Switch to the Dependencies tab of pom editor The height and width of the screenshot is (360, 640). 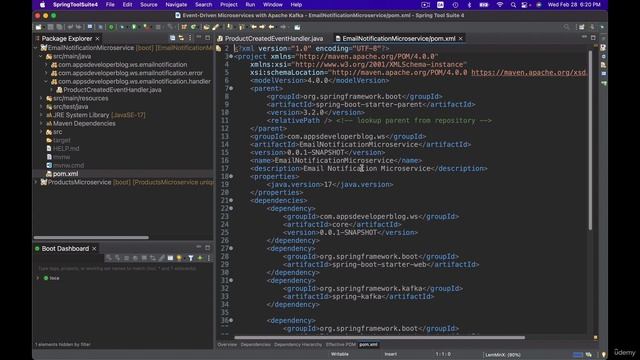point(256,344)
